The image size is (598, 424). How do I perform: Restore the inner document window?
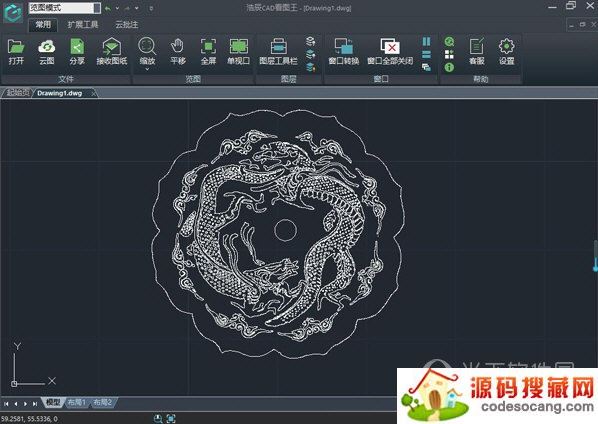click(x=582, y=25)
